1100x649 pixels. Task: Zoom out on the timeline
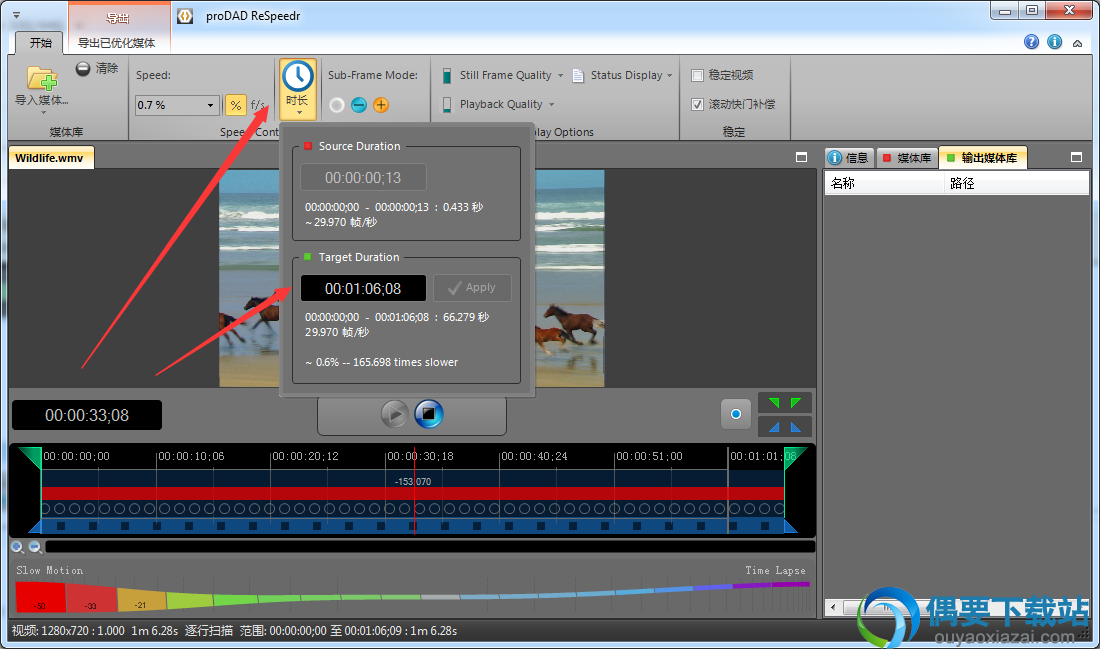tap(34, 547)
